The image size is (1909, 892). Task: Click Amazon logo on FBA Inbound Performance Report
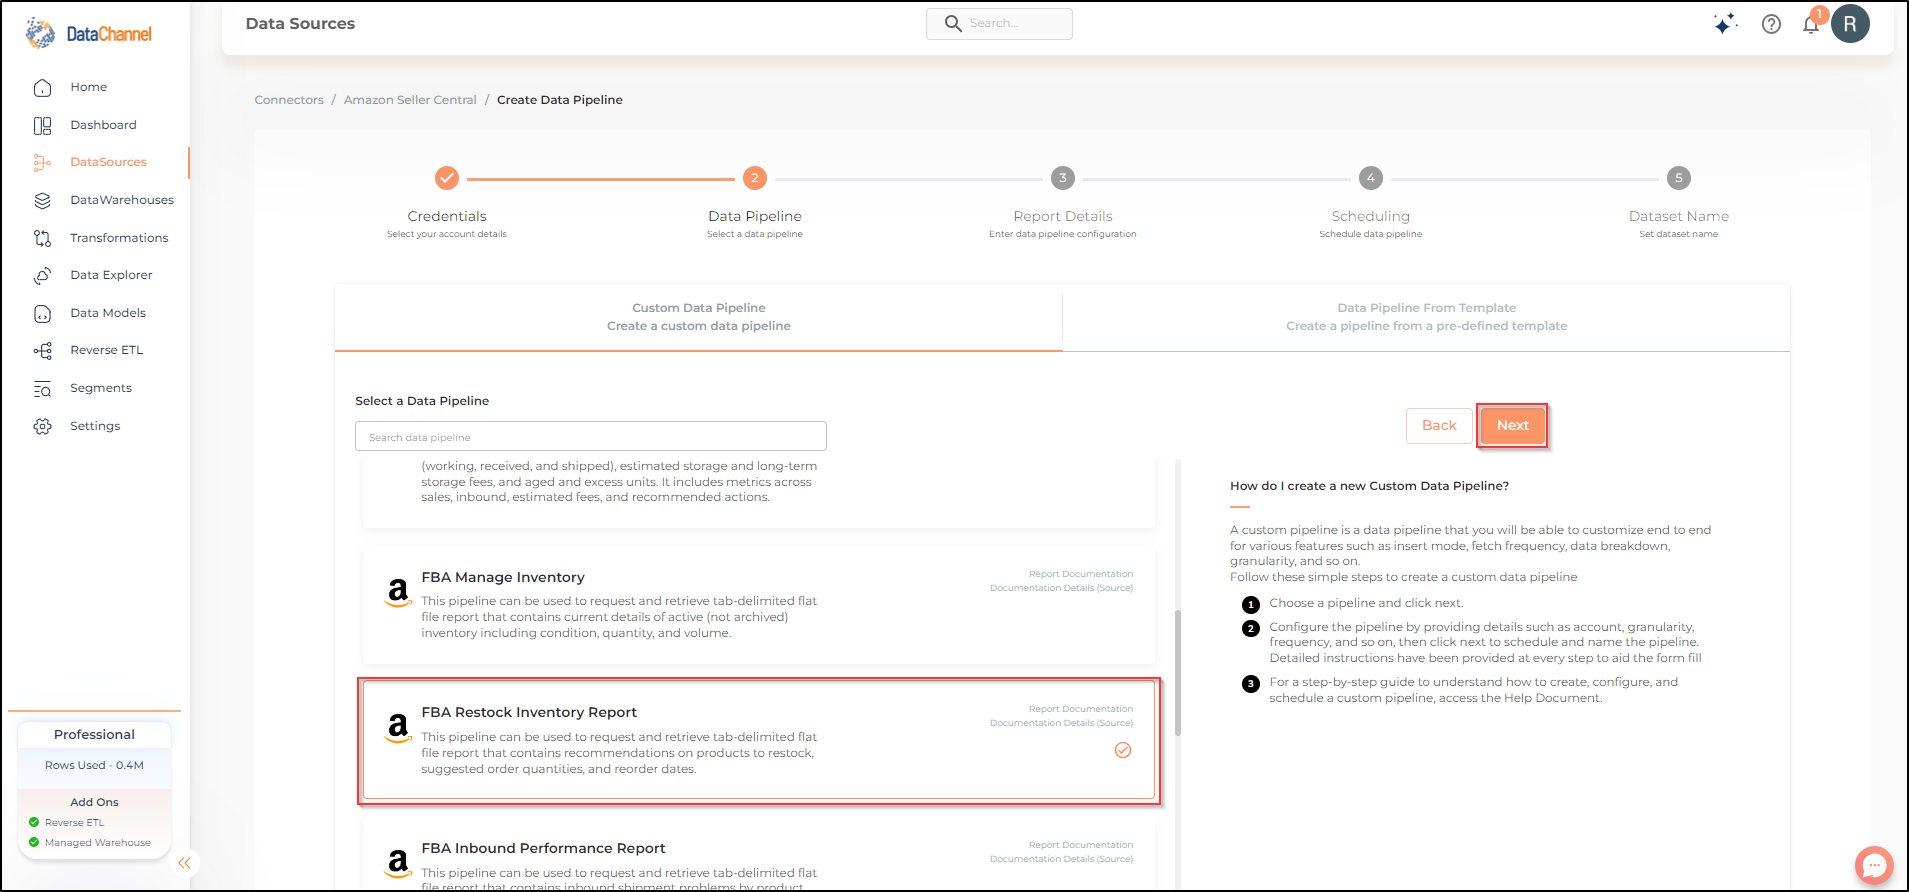(x=398, y=863)
